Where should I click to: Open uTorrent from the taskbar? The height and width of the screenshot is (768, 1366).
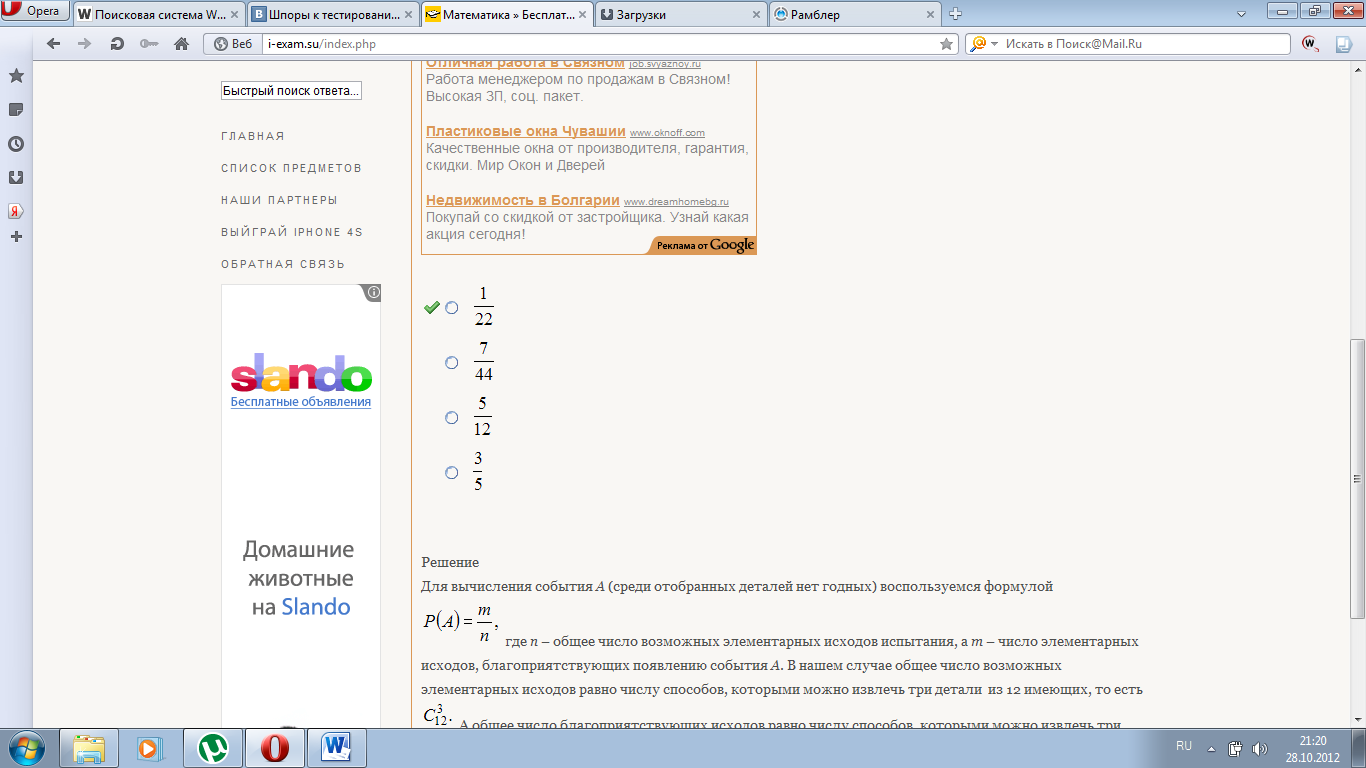[x=212, y=747]
